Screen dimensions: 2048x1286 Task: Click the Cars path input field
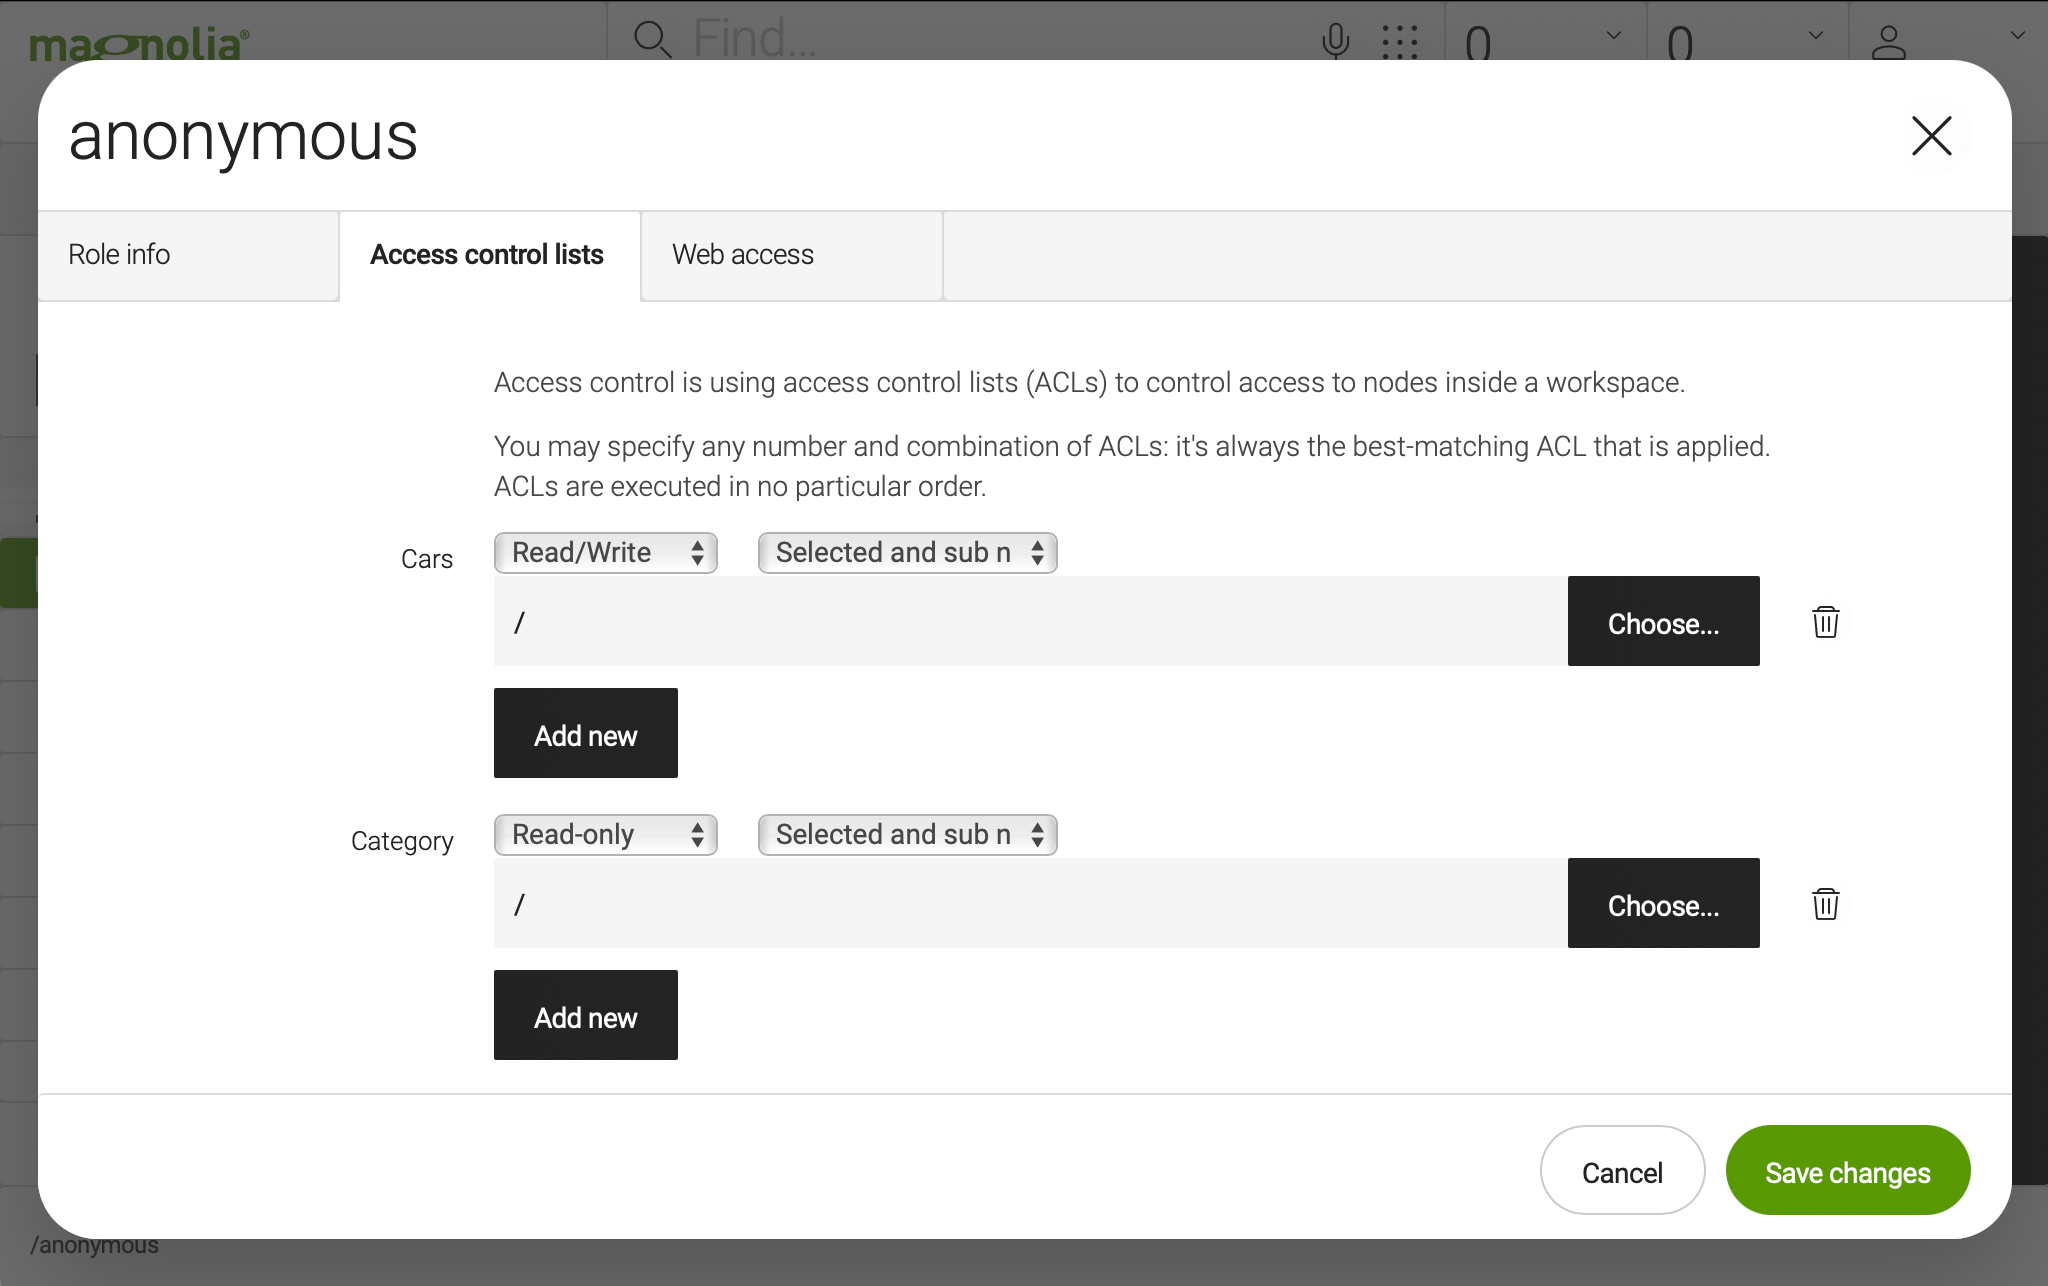pos(1030,622)
